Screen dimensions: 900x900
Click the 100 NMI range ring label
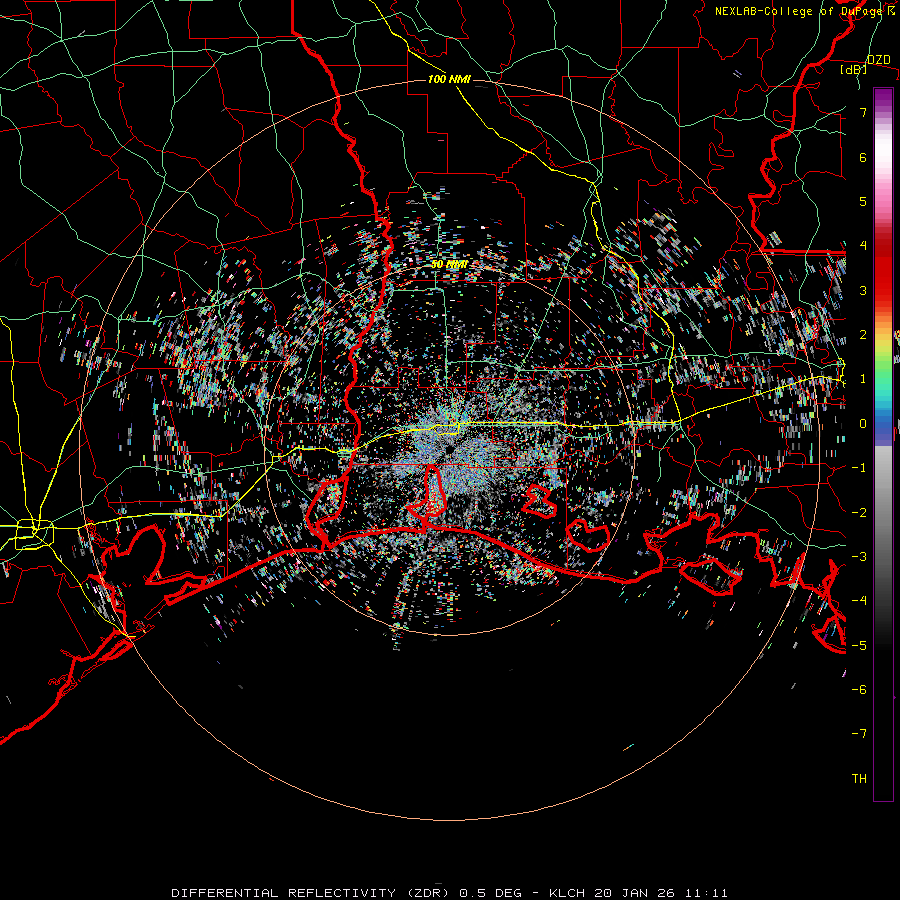(x=449, y=79)
